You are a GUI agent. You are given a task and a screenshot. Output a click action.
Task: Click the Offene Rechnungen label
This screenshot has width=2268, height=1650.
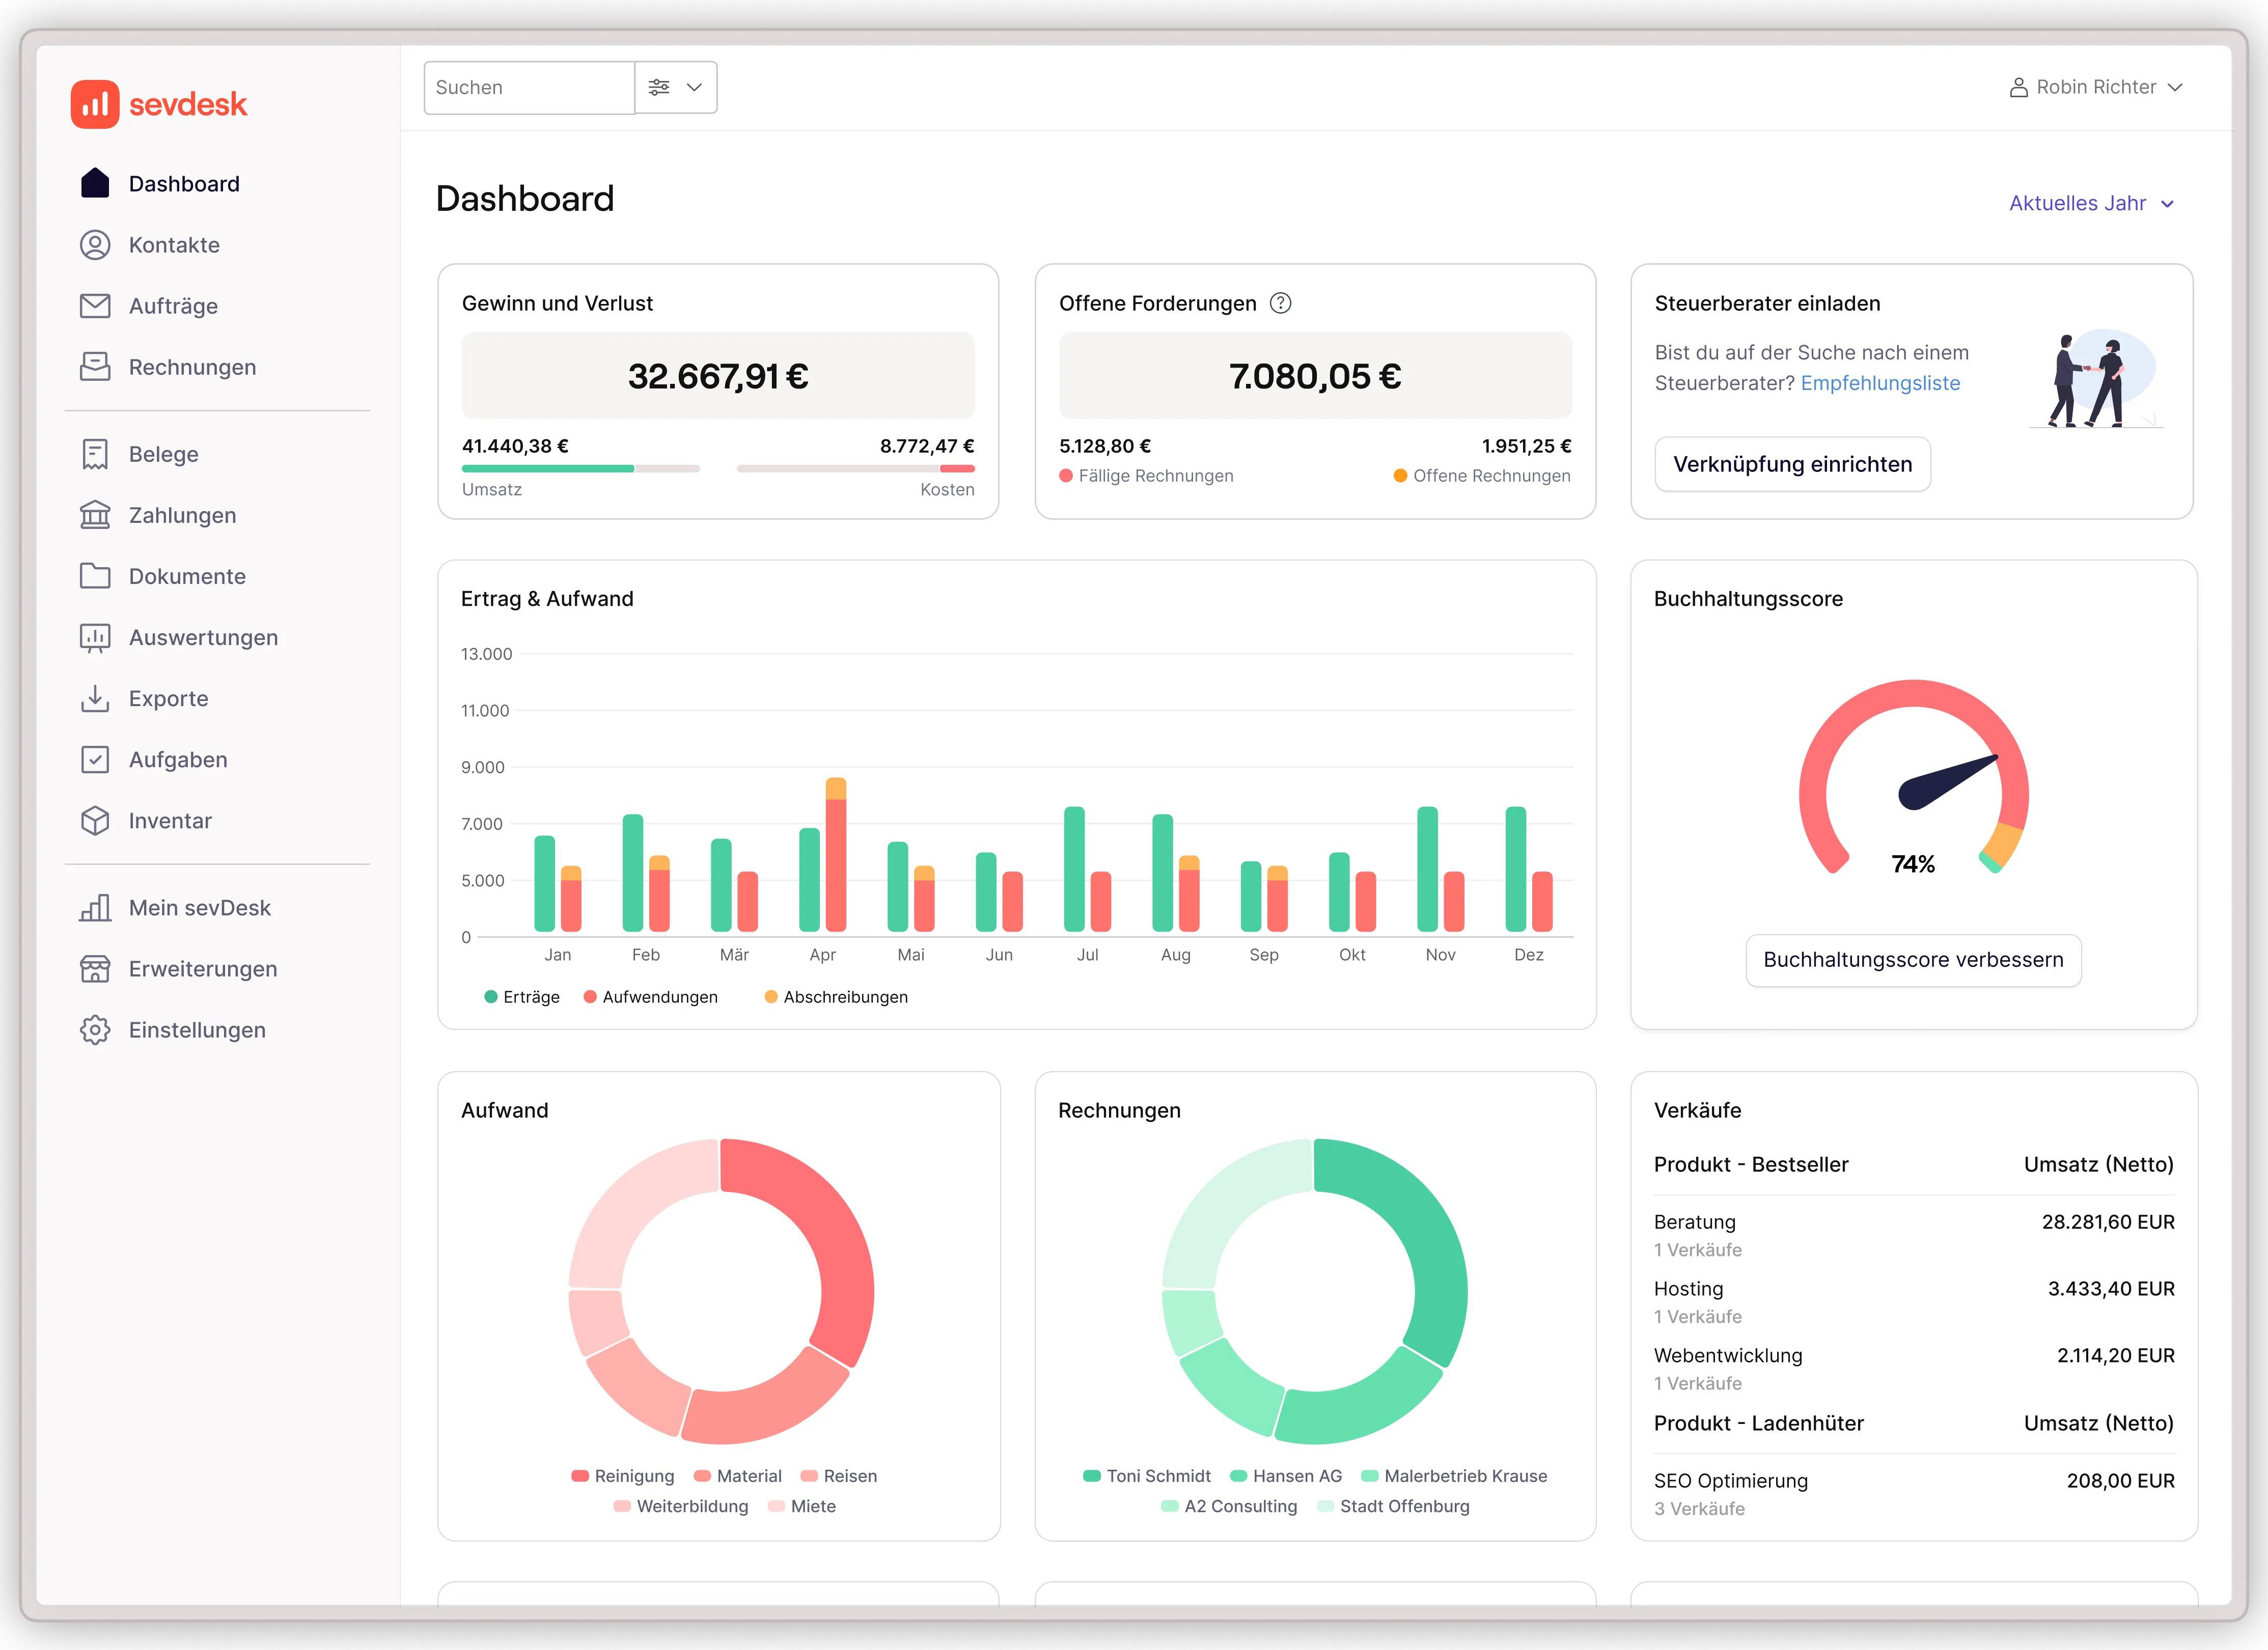[x=1492, y=476]
